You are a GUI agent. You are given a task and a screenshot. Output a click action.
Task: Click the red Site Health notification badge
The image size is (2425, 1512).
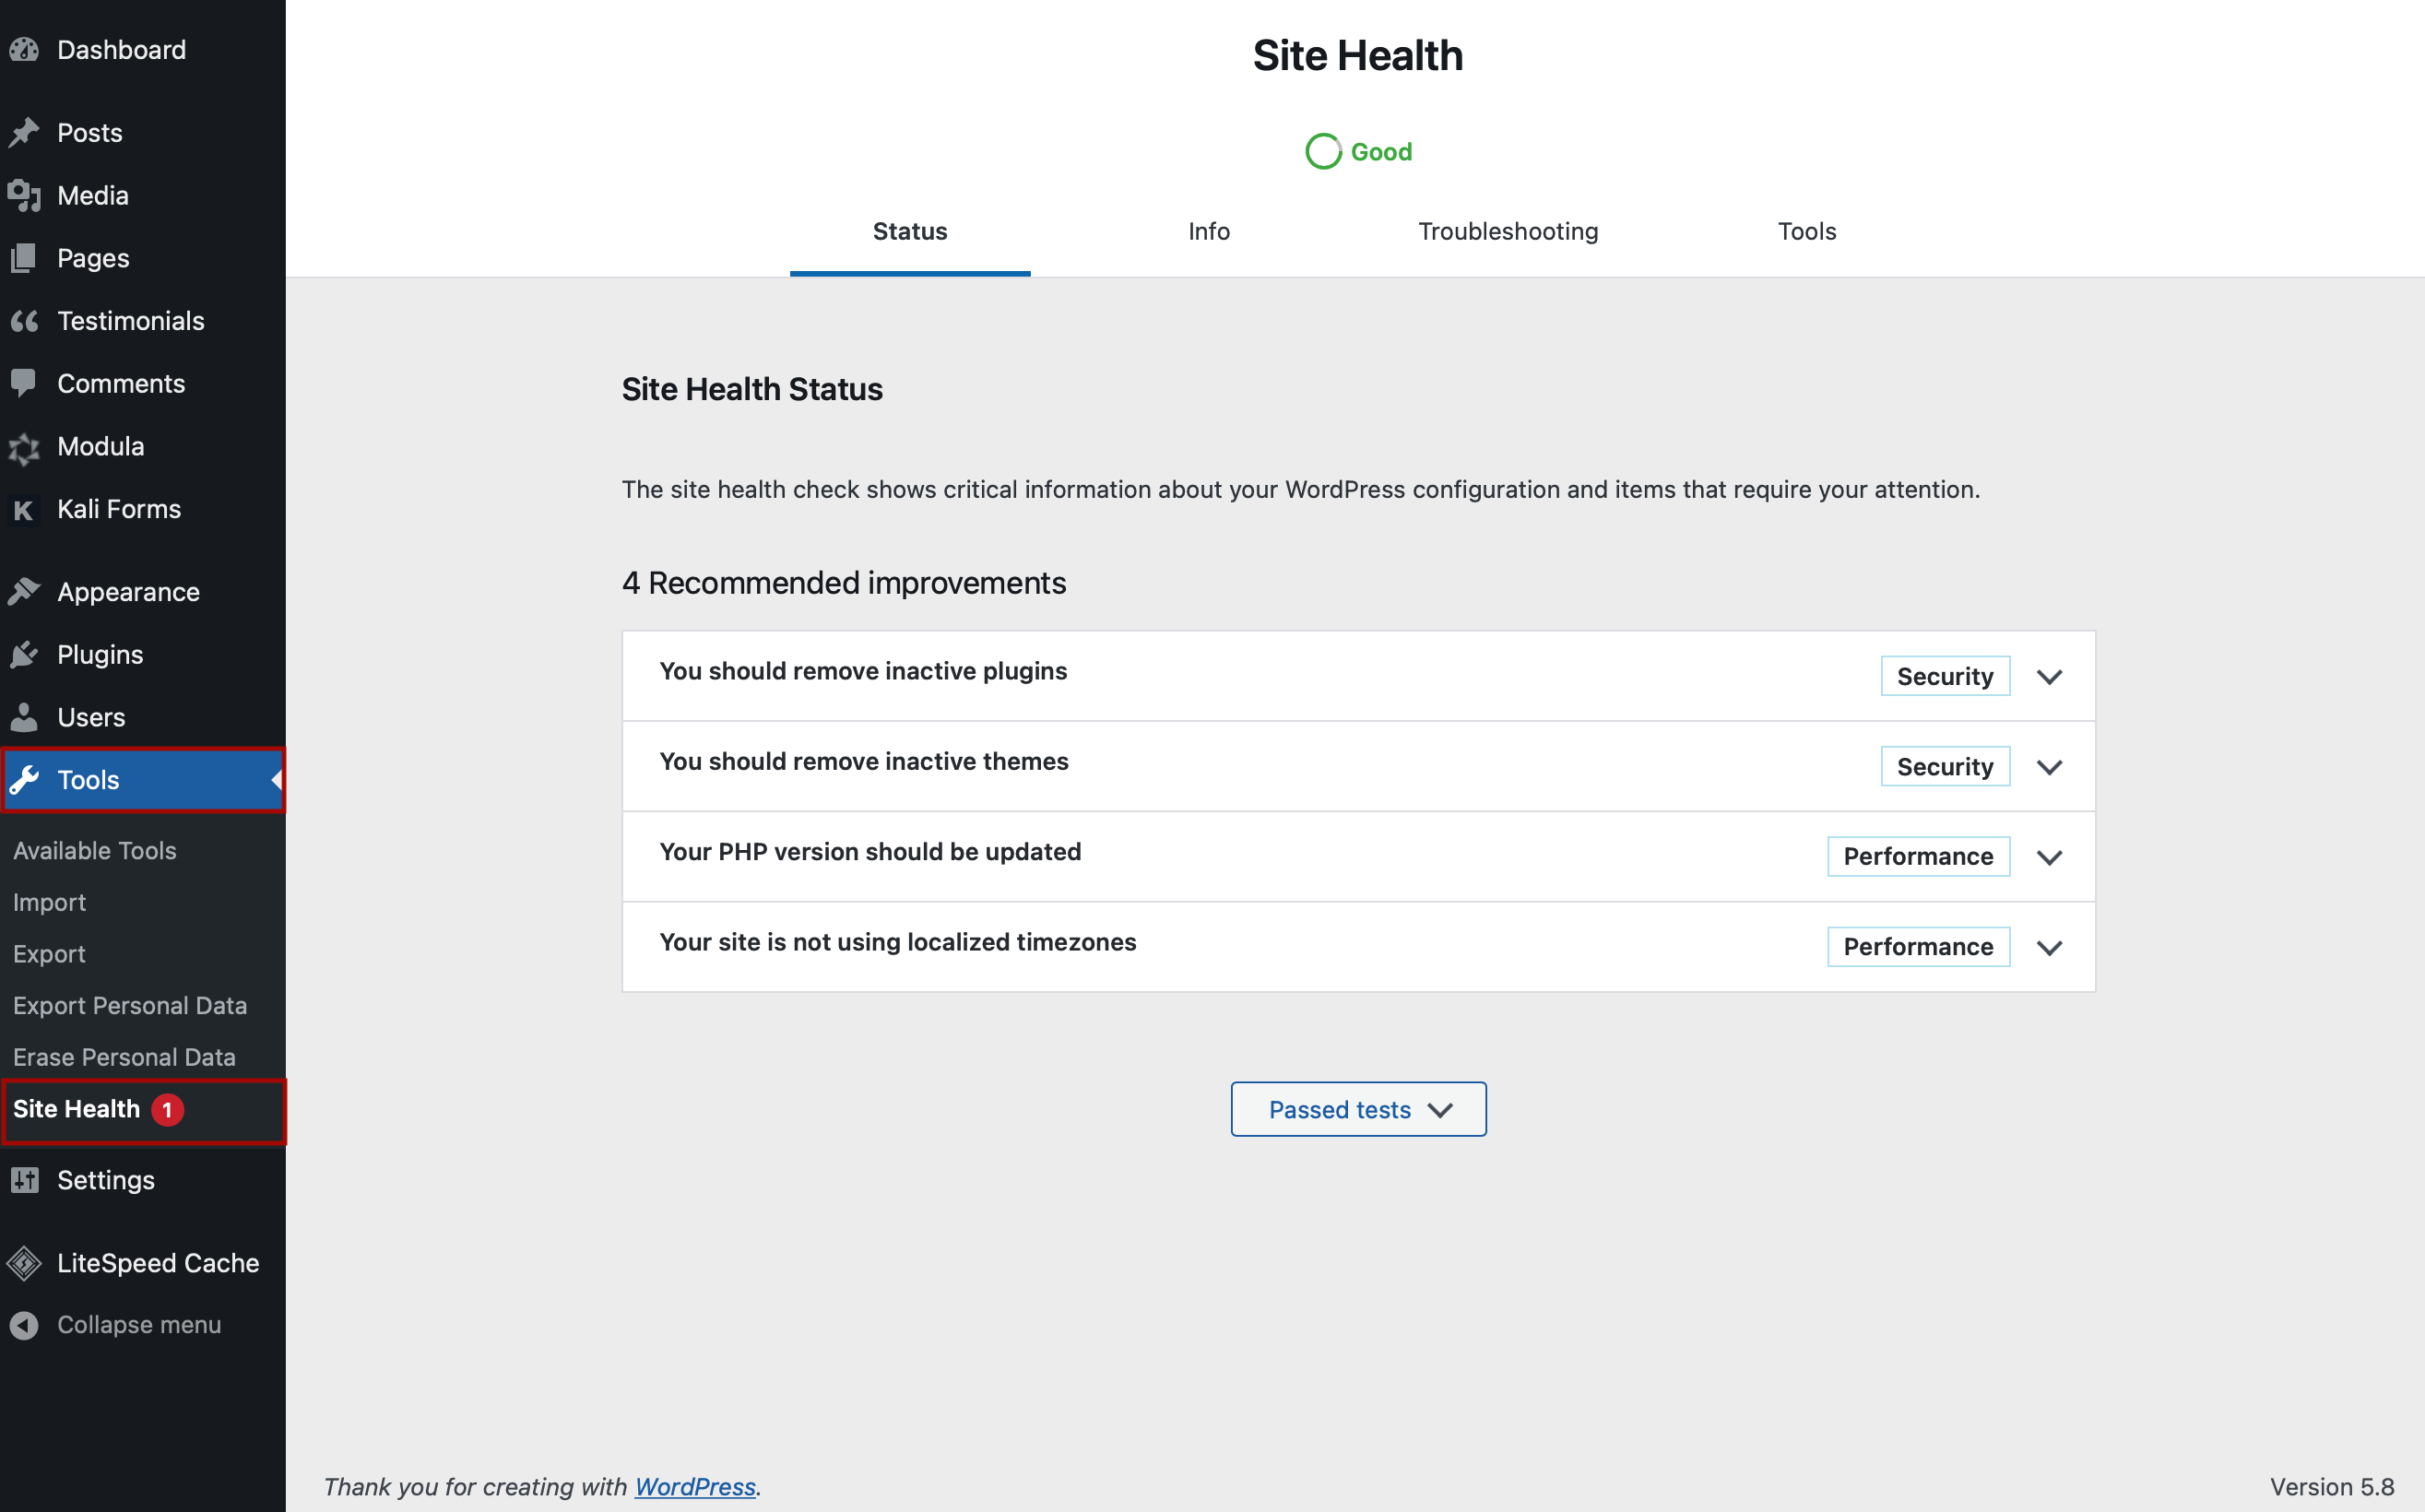coord(167,1110)
